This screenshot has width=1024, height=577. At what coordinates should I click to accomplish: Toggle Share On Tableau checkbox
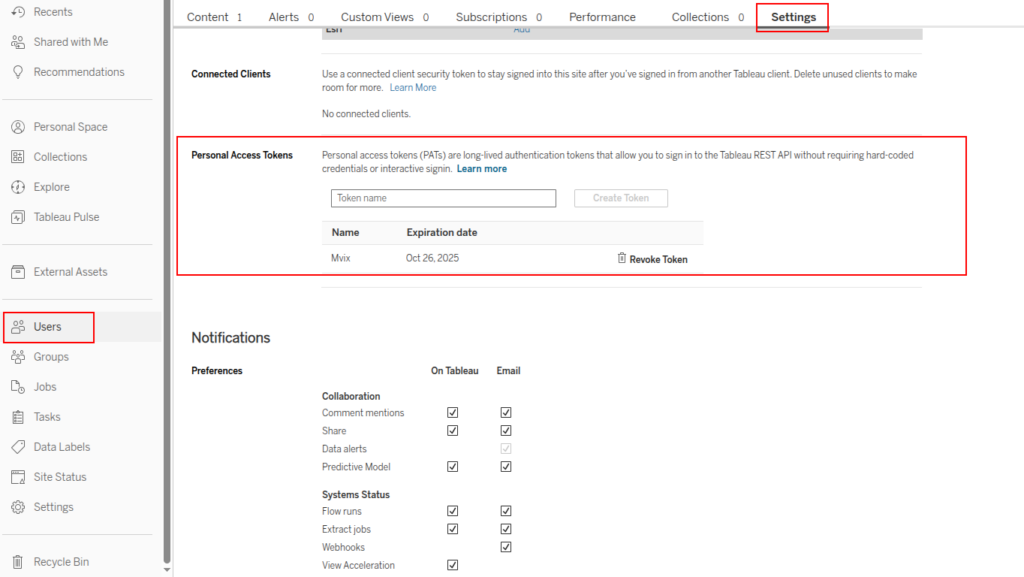click(x=453, y=431)
